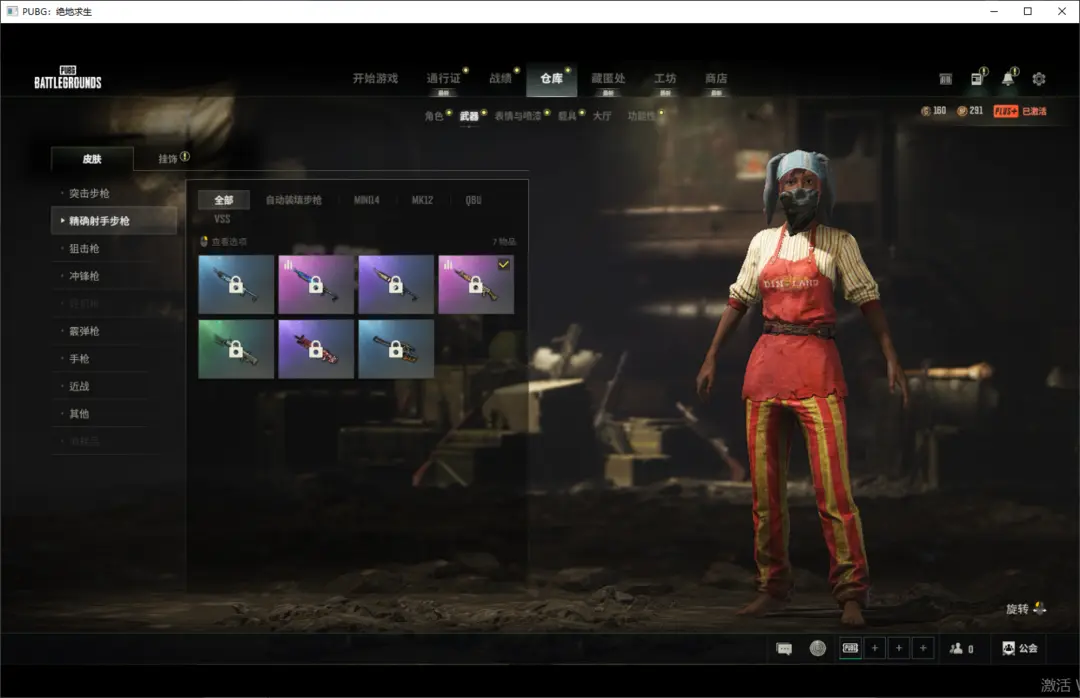Go to the 商店 store tab

coord(716,79)
